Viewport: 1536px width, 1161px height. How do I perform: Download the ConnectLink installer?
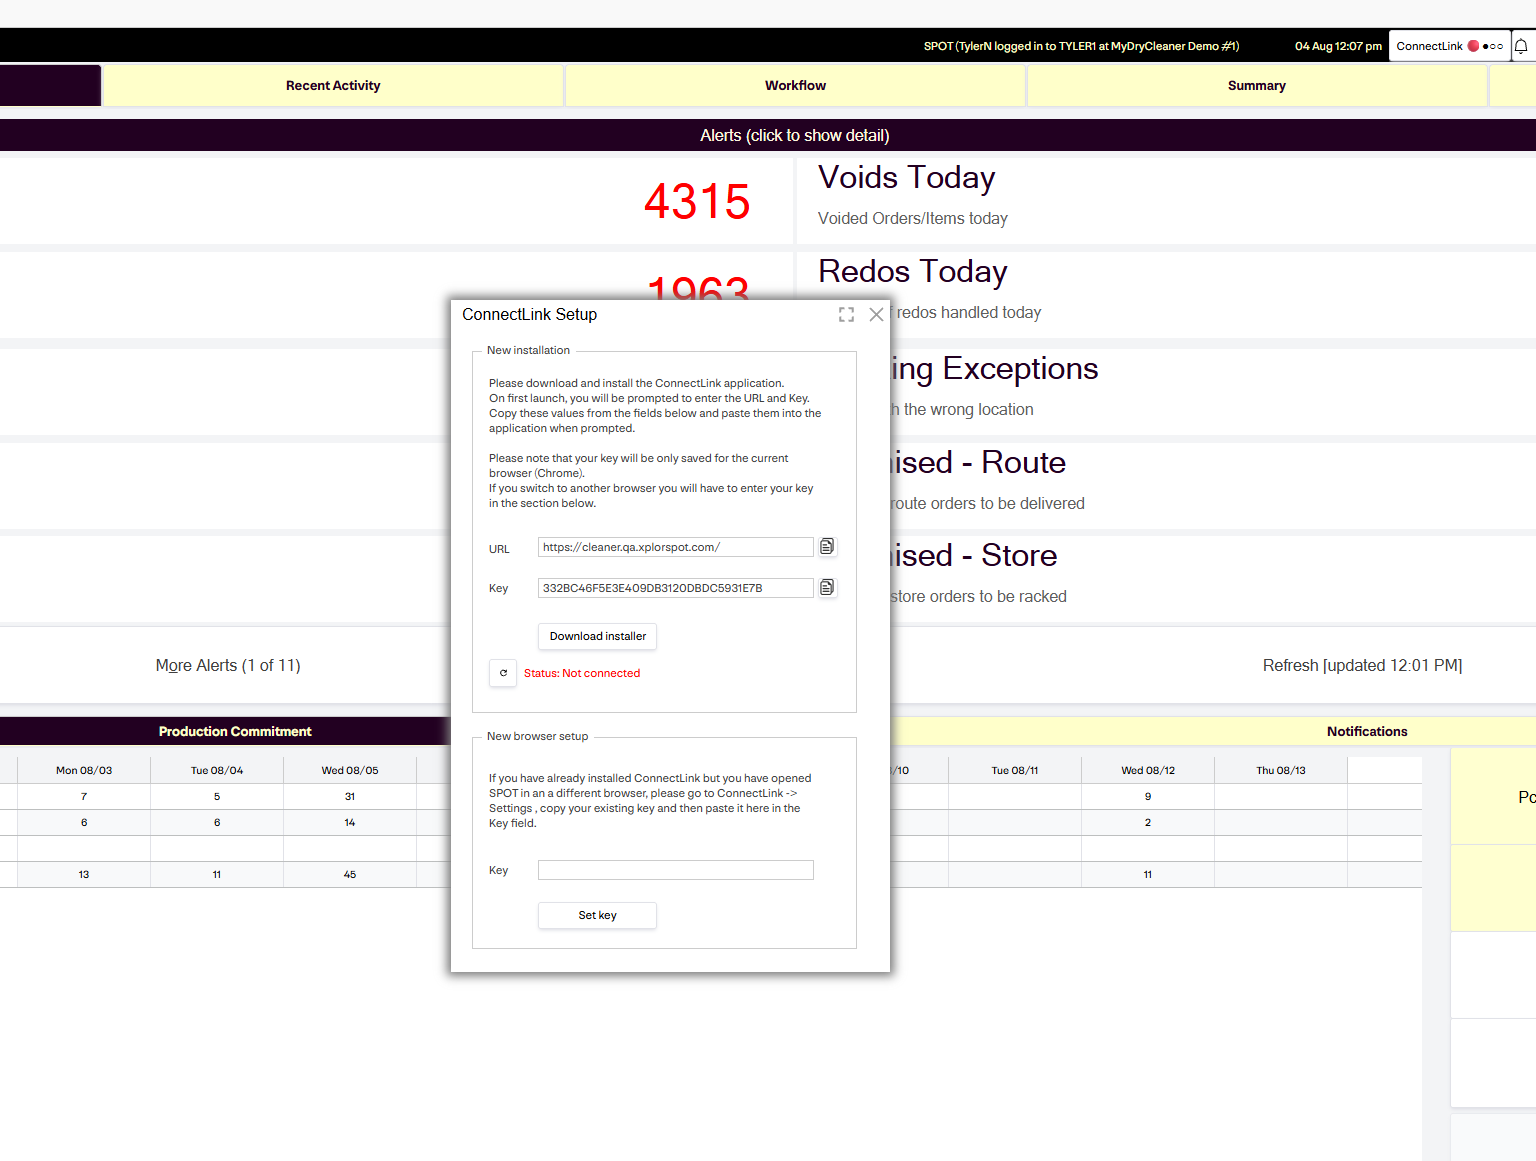[x=598, y=636]
